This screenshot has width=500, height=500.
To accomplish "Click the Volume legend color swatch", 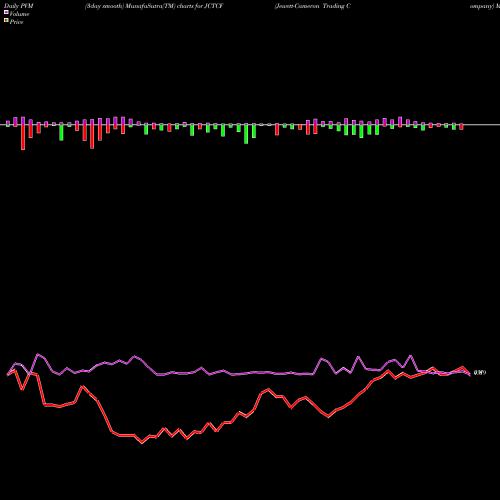I will pos(6,13).
